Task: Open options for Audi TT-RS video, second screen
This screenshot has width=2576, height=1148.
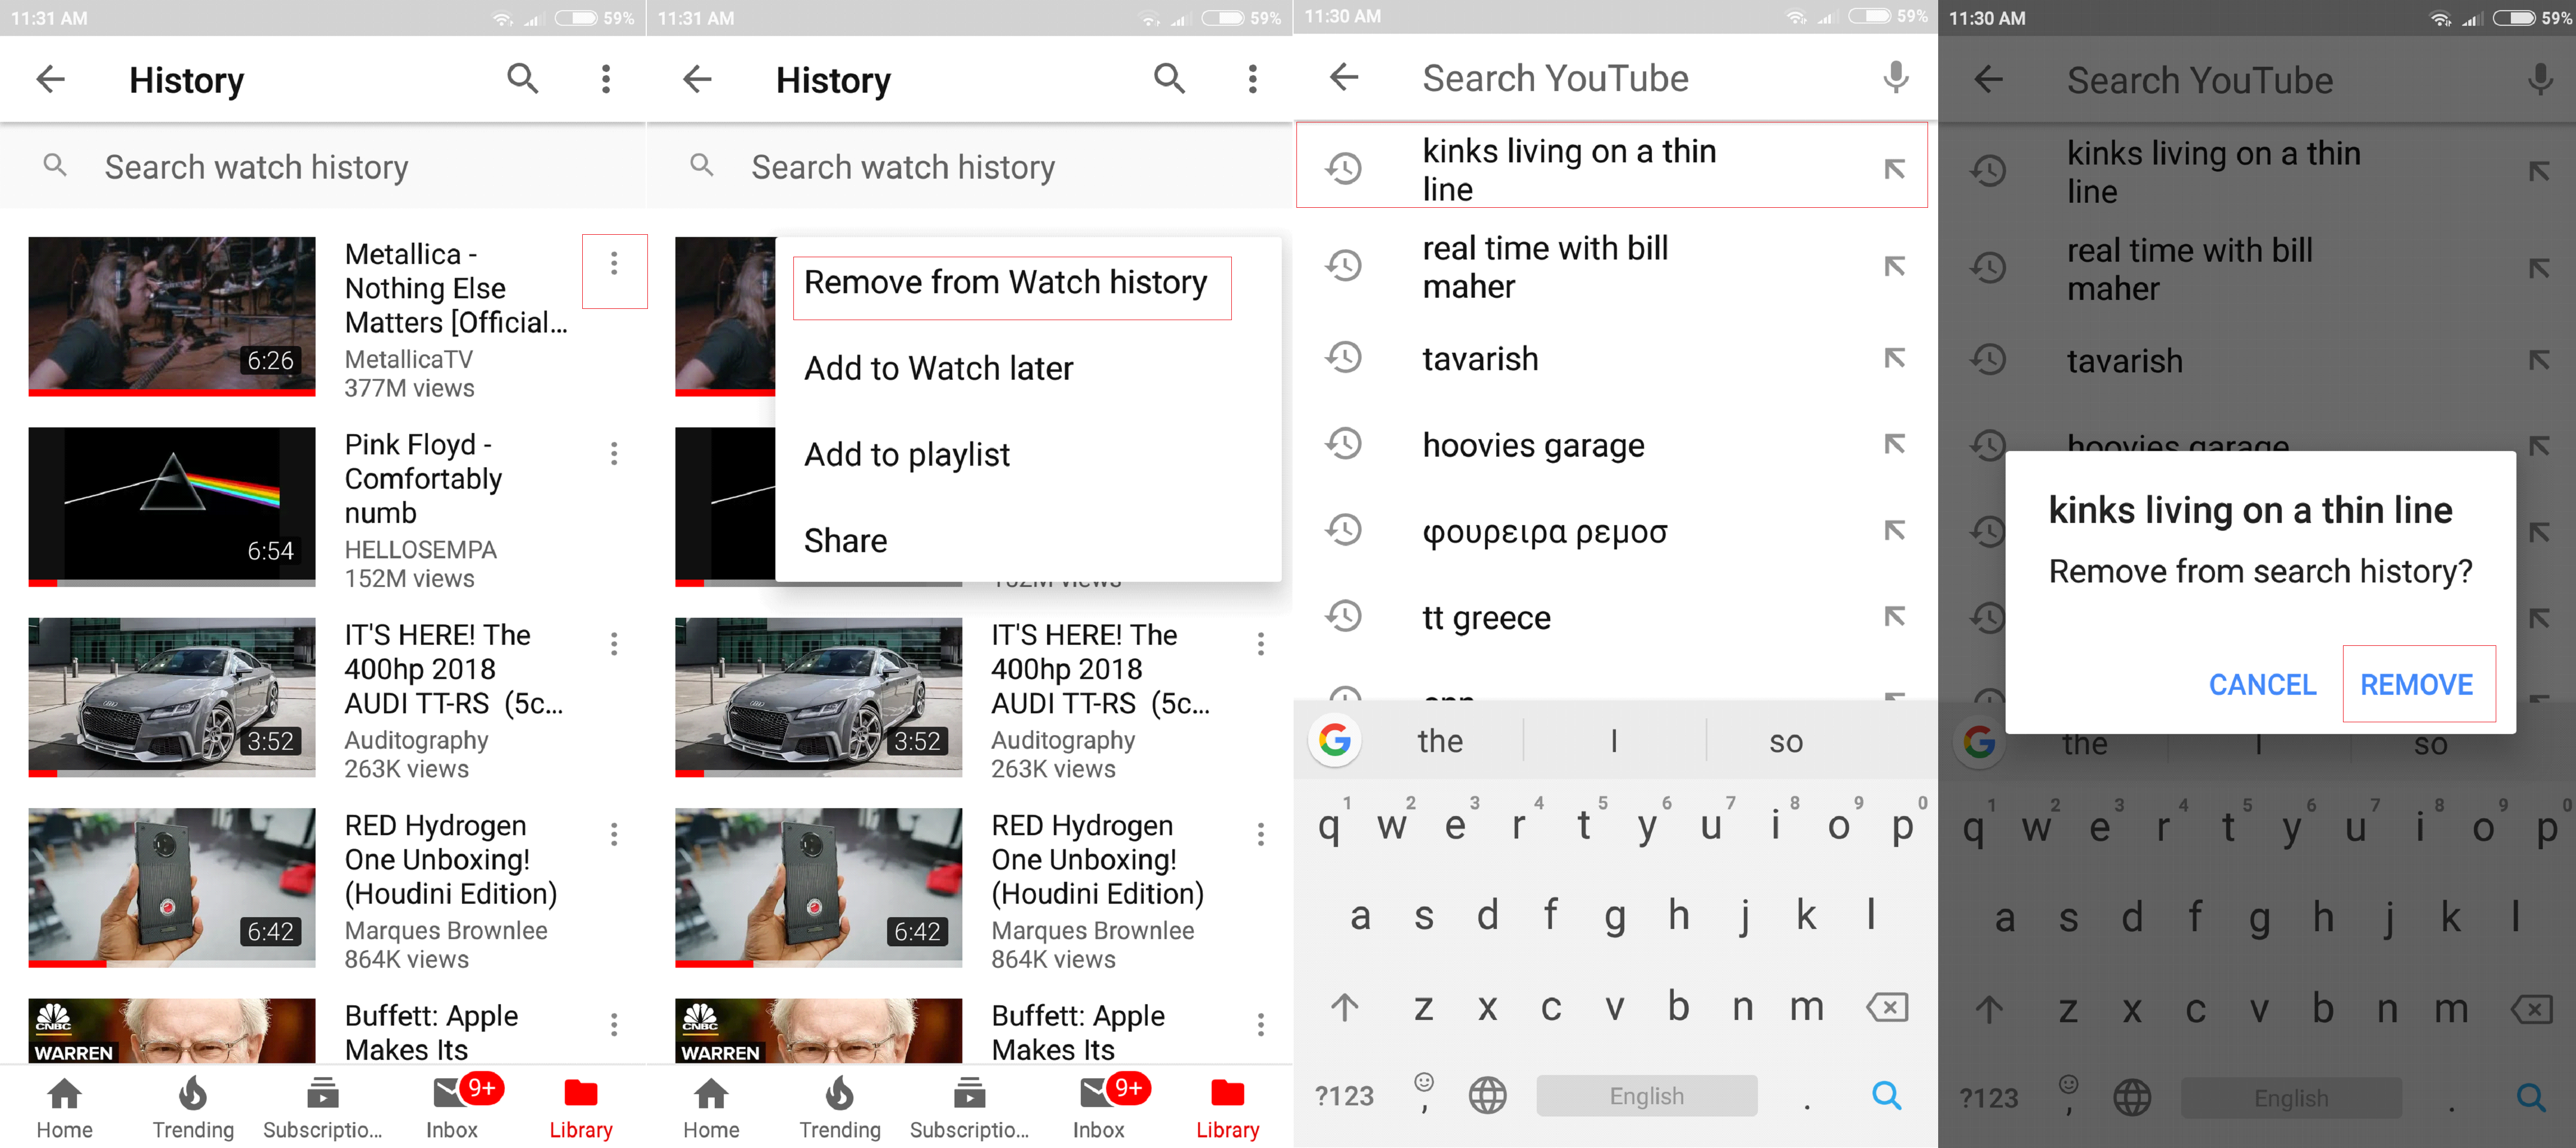Action: pos(1261,644)
